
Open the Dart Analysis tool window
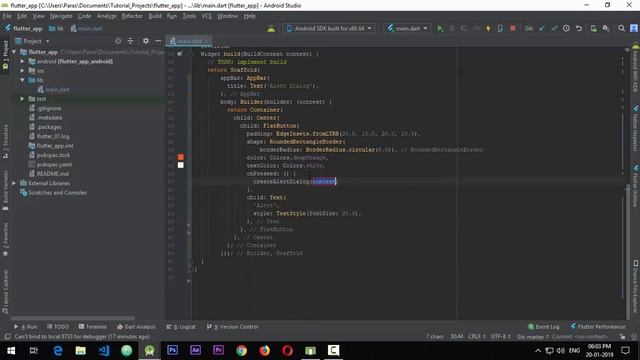point(136,327)
